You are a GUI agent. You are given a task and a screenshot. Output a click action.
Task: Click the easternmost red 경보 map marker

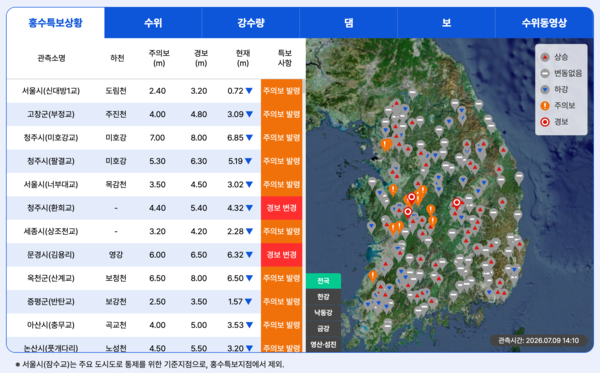456,203
